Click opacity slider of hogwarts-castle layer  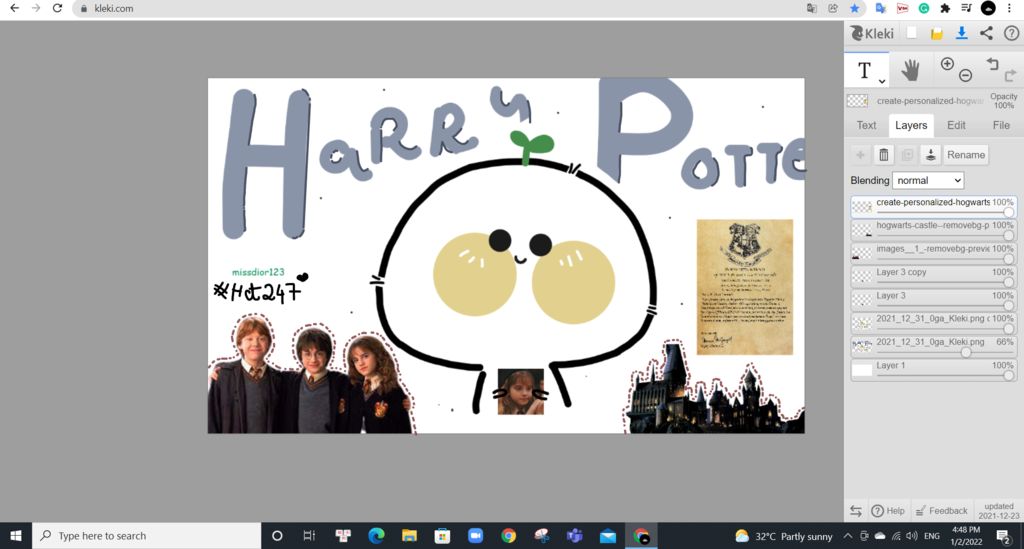coord(944,235)
